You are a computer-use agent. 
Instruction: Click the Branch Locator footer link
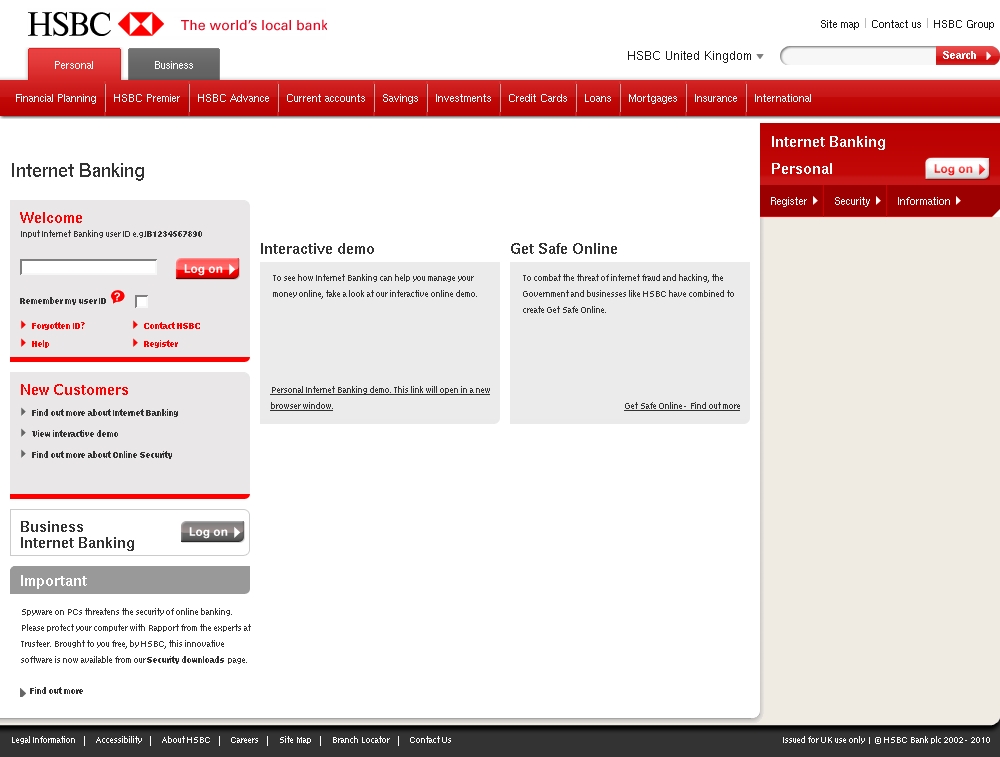[x=361, y=740]
